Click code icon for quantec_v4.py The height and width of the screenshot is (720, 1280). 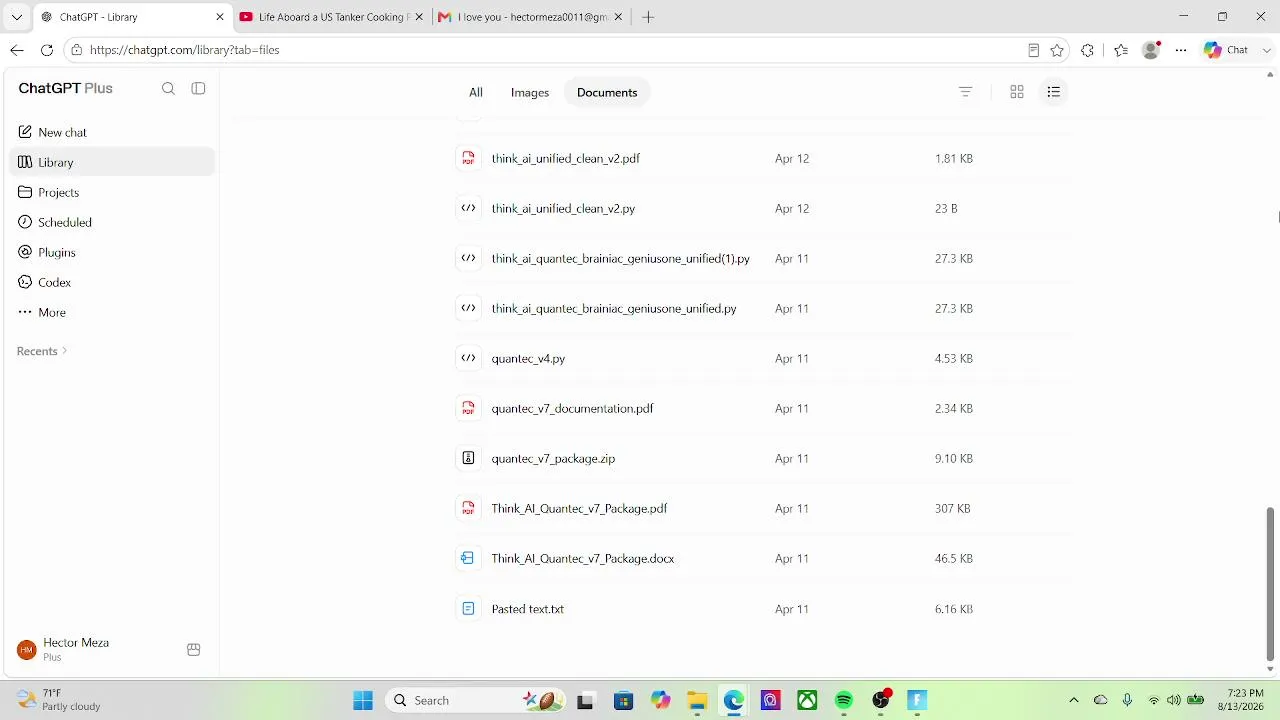pos(468,358)
